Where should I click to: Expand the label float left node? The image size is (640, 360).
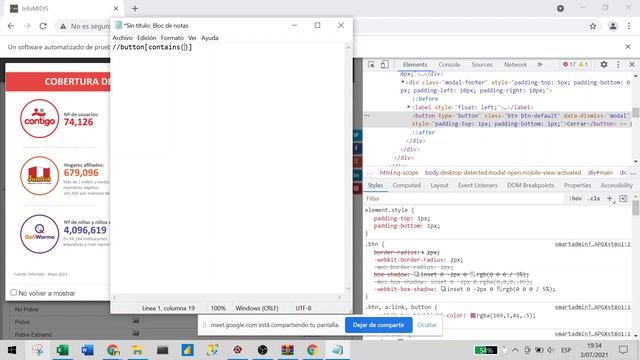tap(409, 107)
